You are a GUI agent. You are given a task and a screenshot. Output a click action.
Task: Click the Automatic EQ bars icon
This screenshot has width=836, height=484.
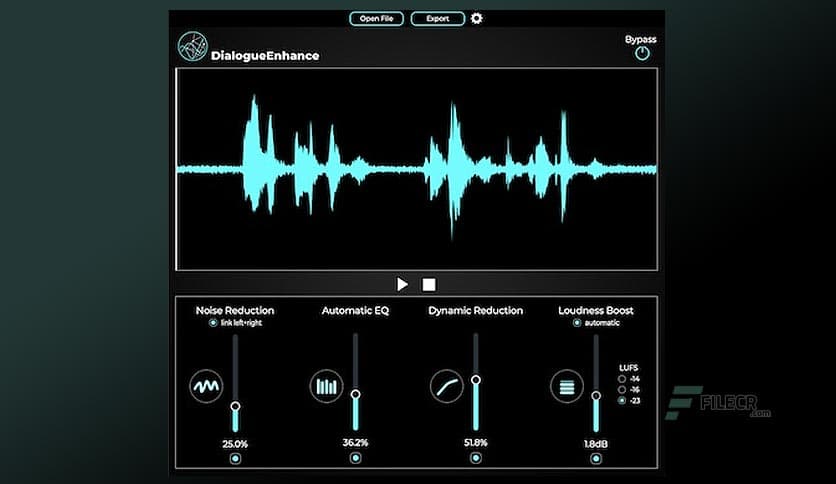point(326,386)
